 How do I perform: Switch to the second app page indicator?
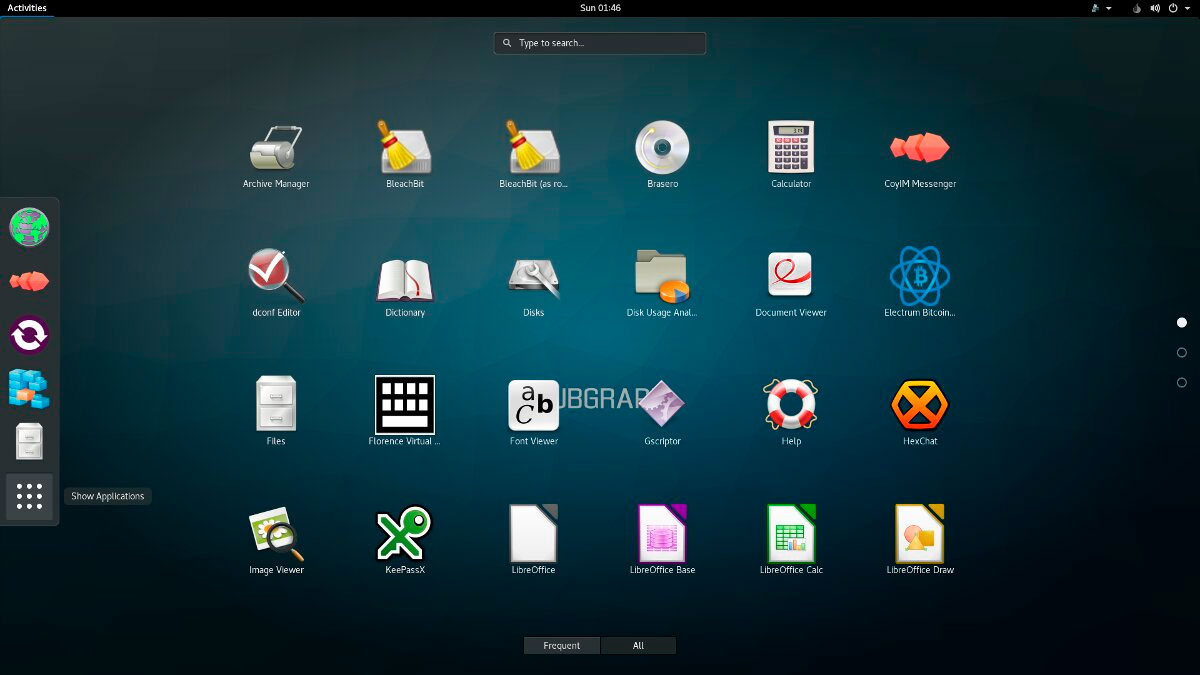(1182, 353)
